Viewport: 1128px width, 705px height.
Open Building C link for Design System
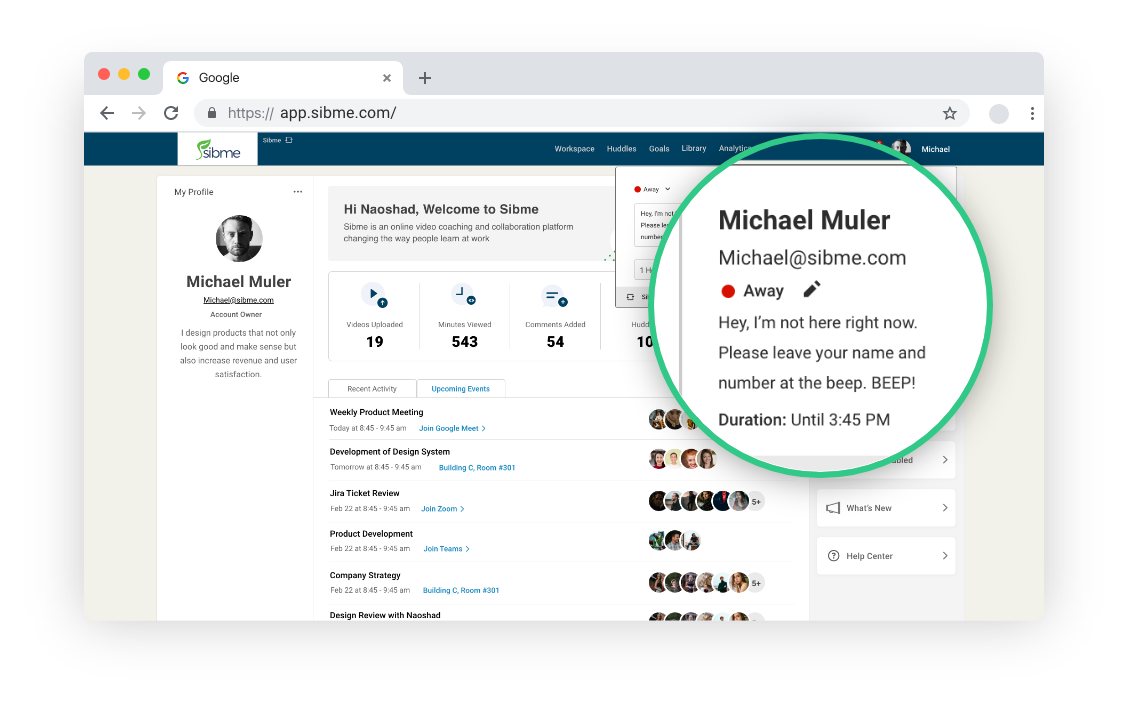click(x=477, y=468)
